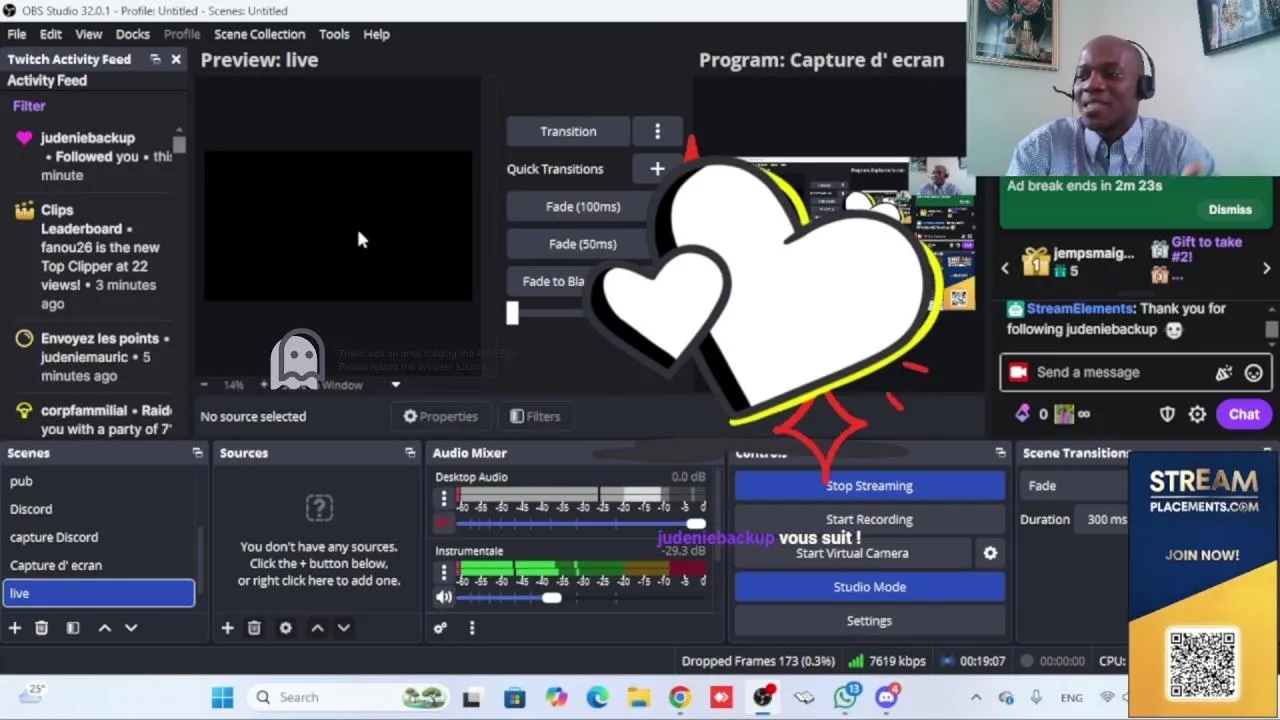Click the Send a message field
Viewport: 1280px width, 720px height.
1136,372
